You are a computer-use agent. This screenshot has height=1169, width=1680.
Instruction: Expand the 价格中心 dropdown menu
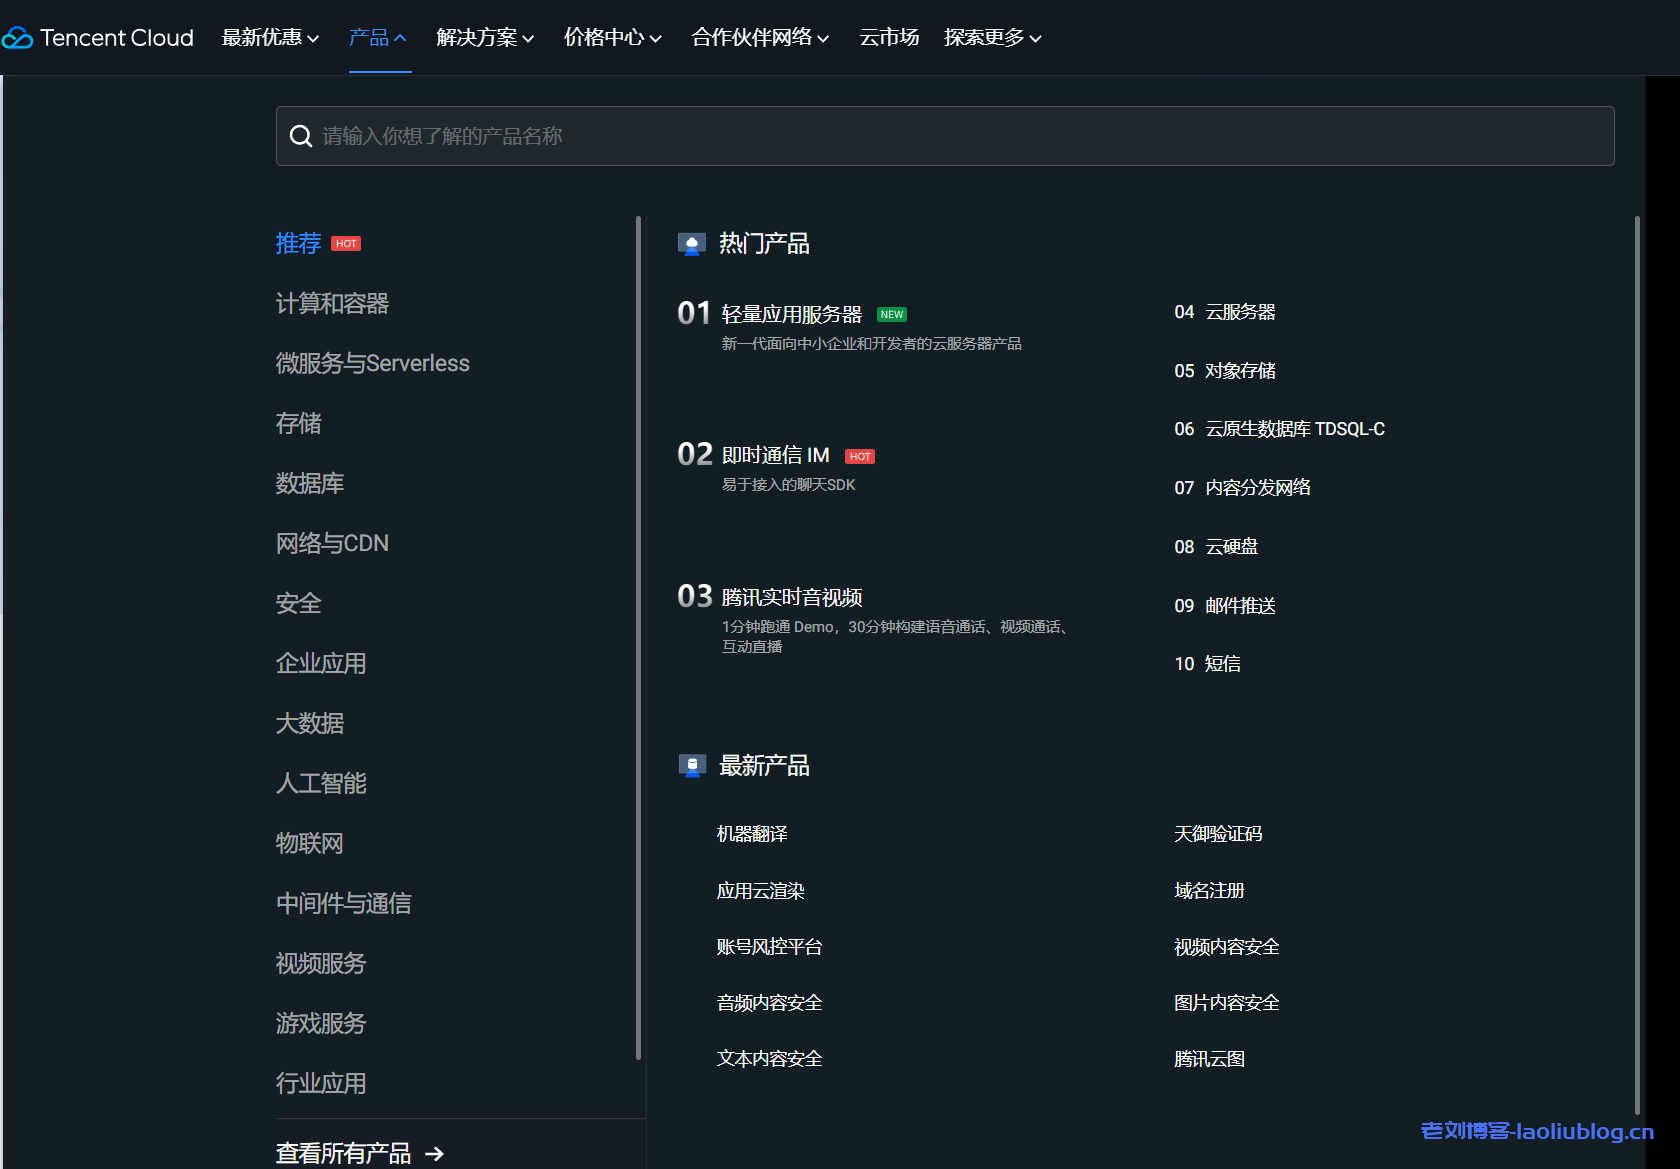pyautogui.click(x=613, y=38)
